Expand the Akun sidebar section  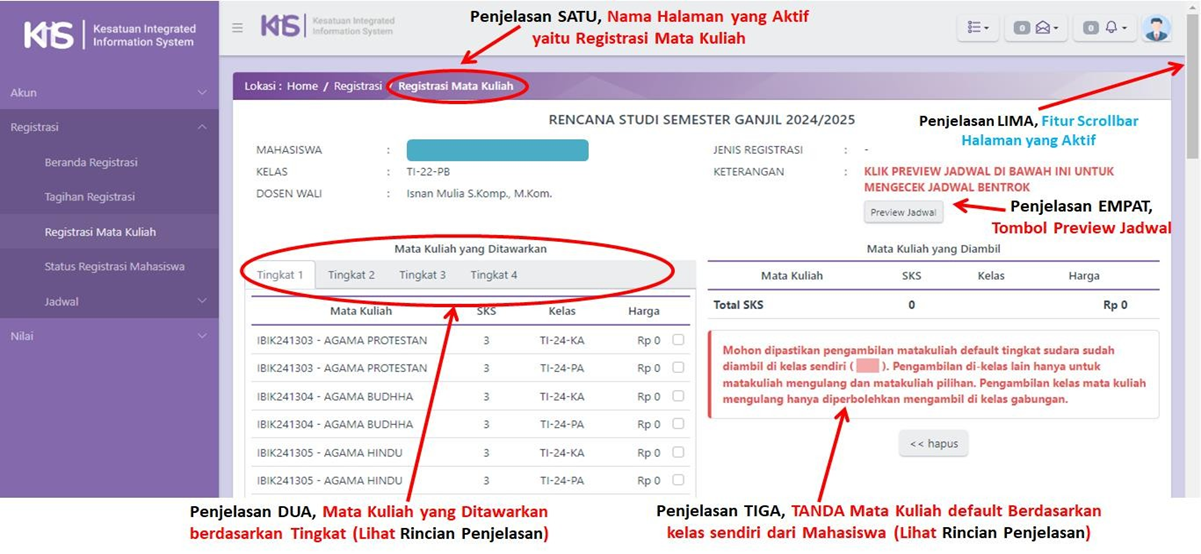click(x=109, y=92)
